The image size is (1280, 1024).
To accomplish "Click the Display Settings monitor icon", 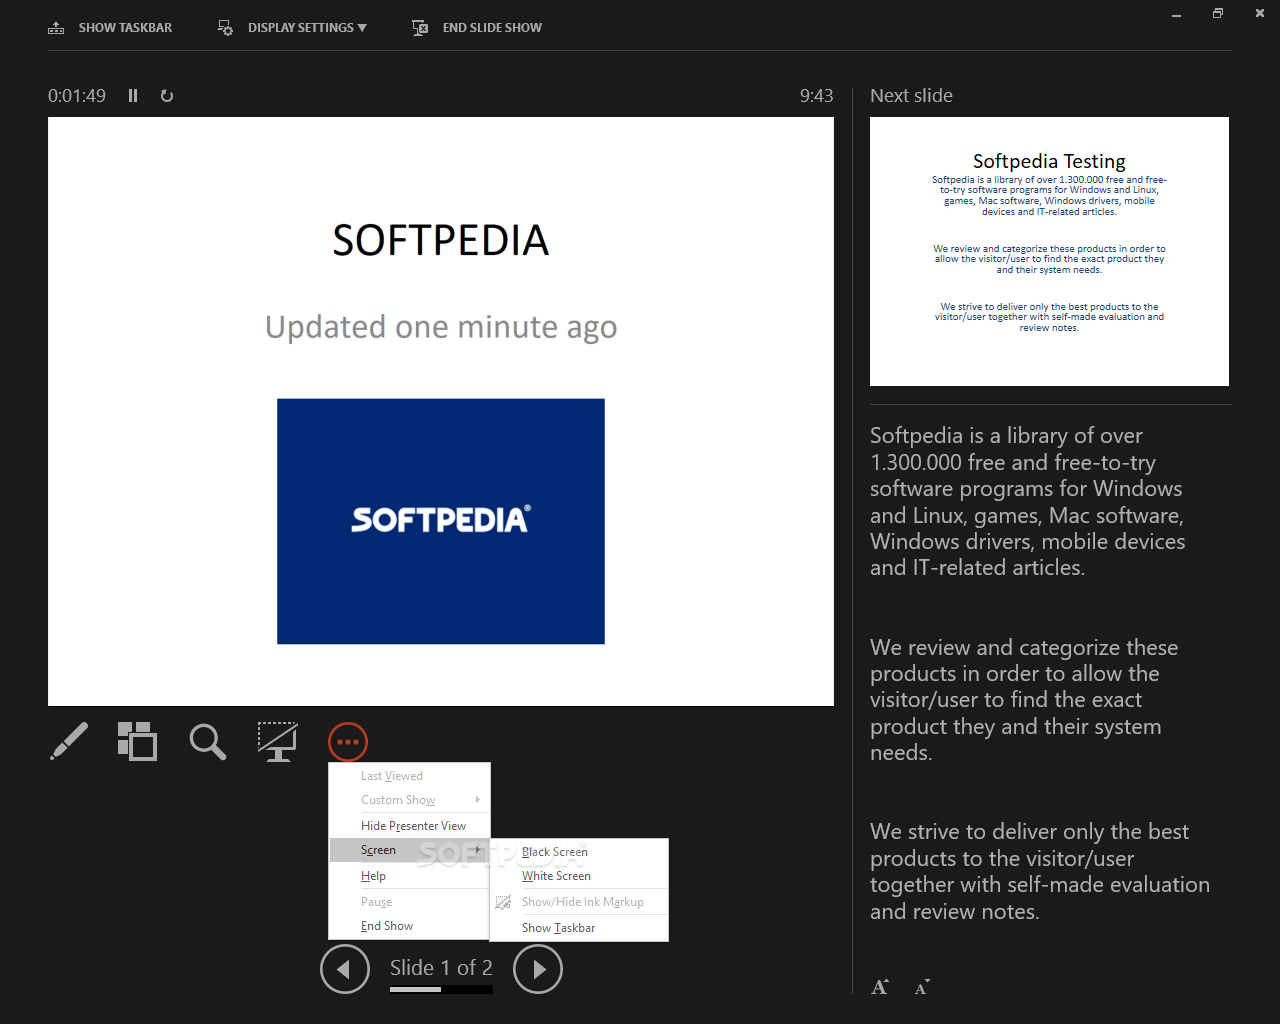I will 226,28.
